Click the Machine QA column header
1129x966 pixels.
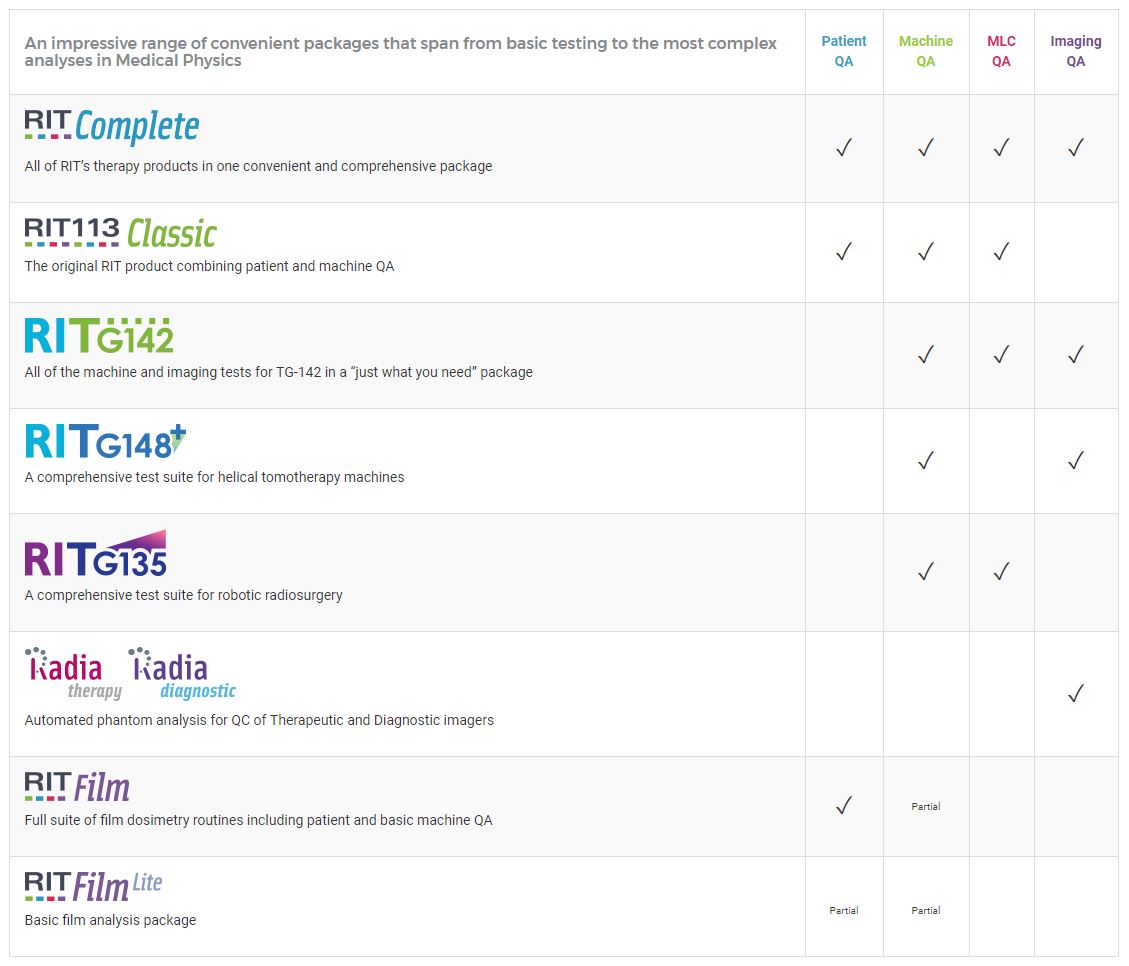click(x=926, y=51)
